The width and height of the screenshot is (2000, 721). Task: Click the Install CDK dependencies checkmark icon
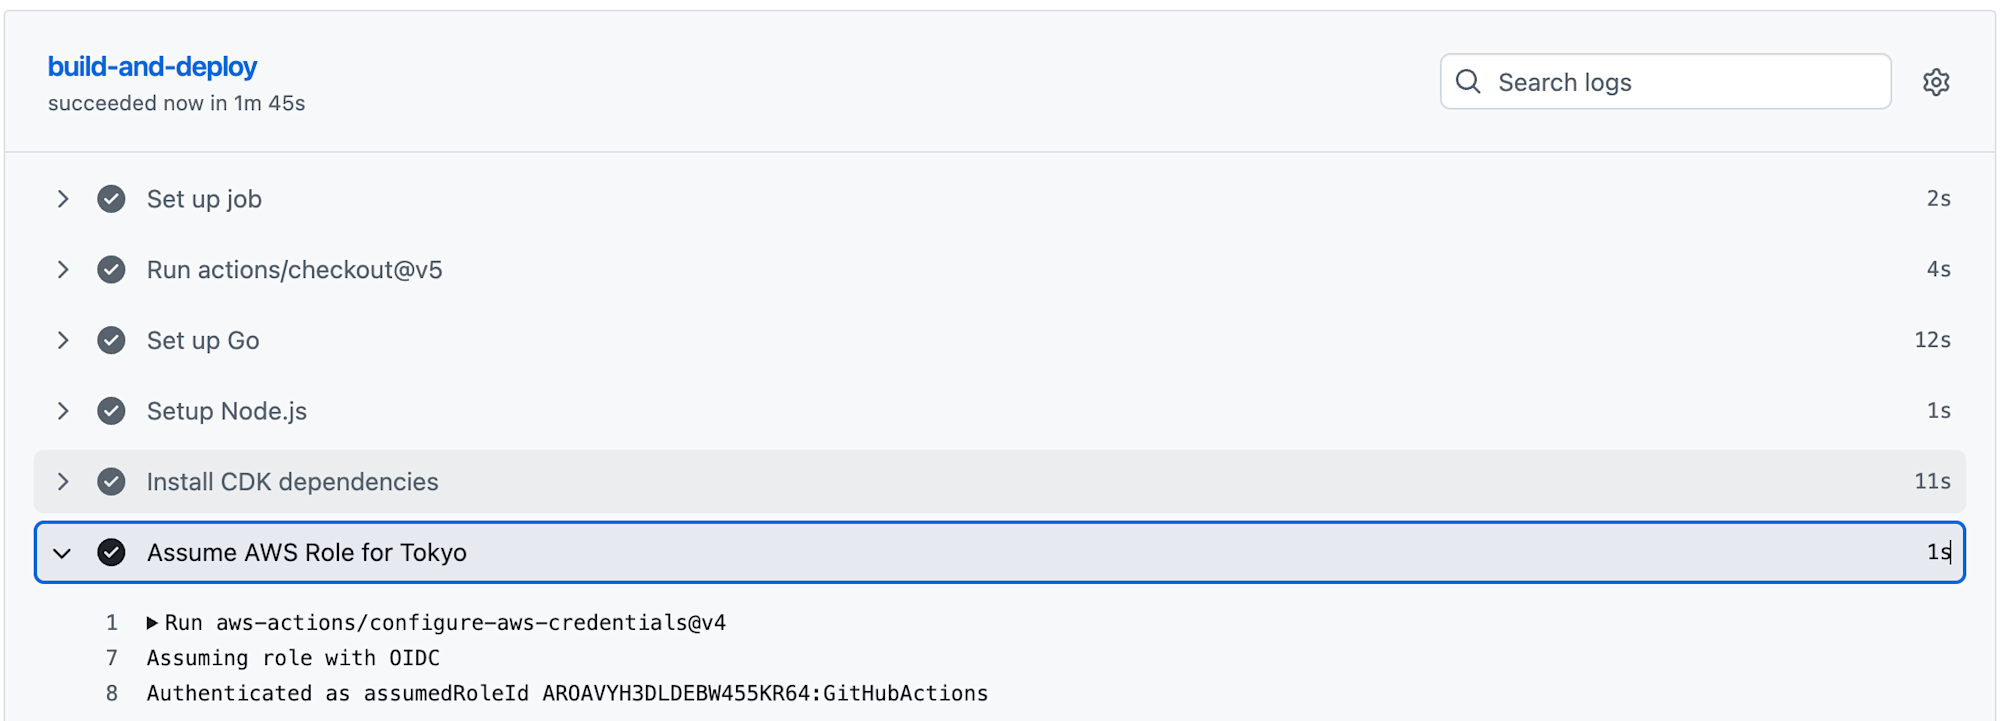pyautogui.click(x=111, y=482)
